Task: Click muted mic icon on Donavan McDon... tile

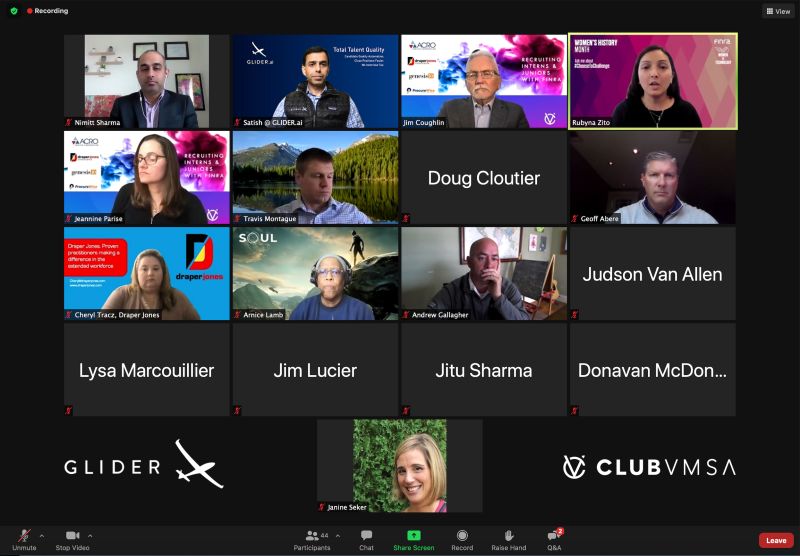Action: 574,411
